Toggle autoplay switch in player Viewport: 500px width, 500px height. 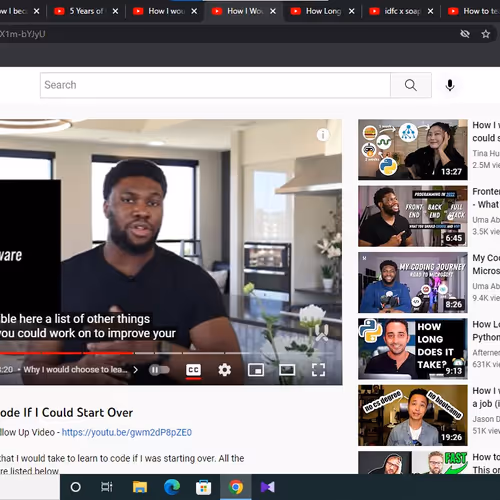[x=159, y=370]
